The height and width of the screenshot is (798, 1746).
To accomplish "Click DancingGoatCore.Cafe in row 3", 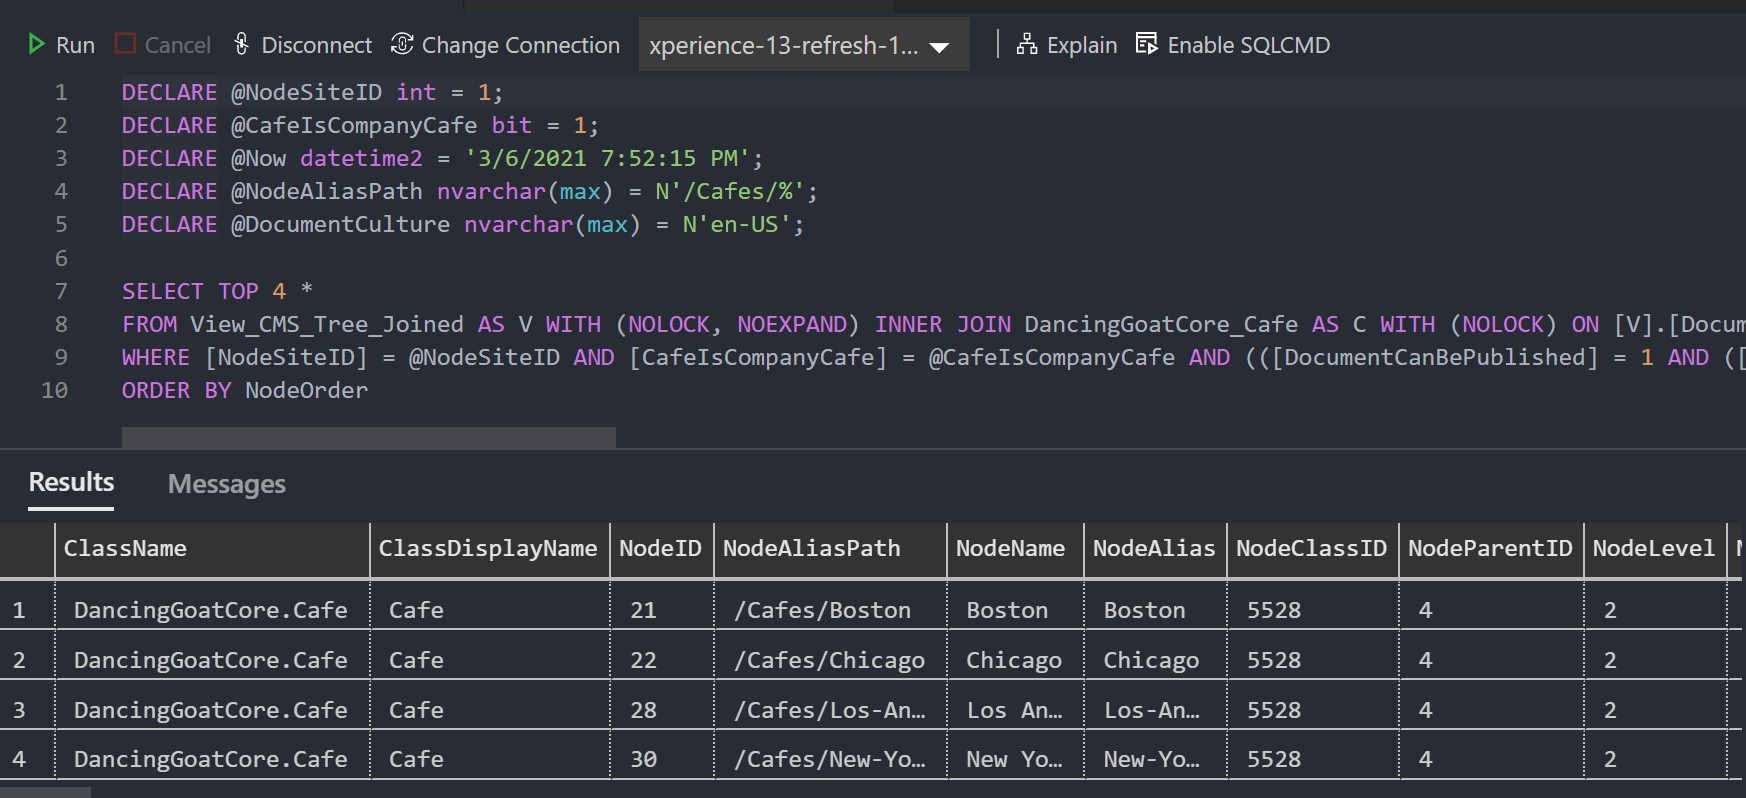I will pyautogui.click(x=211, y=710).
